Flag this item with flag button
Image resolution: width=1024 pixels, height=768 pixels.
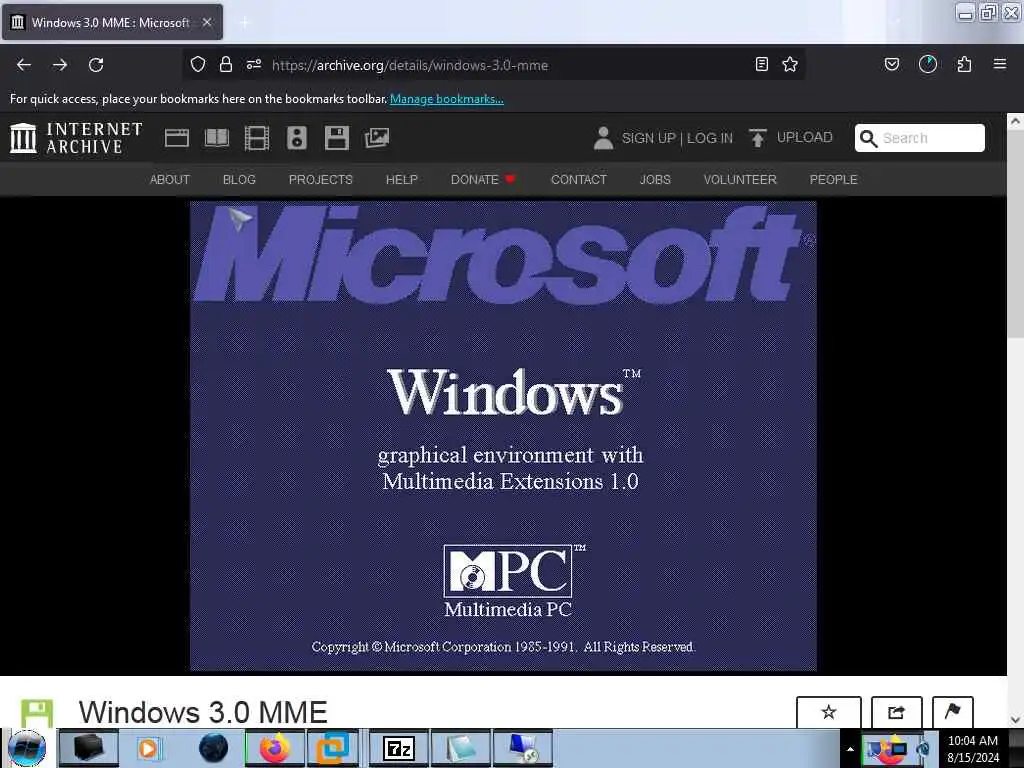pyautogui.click(x=953, y=712)
